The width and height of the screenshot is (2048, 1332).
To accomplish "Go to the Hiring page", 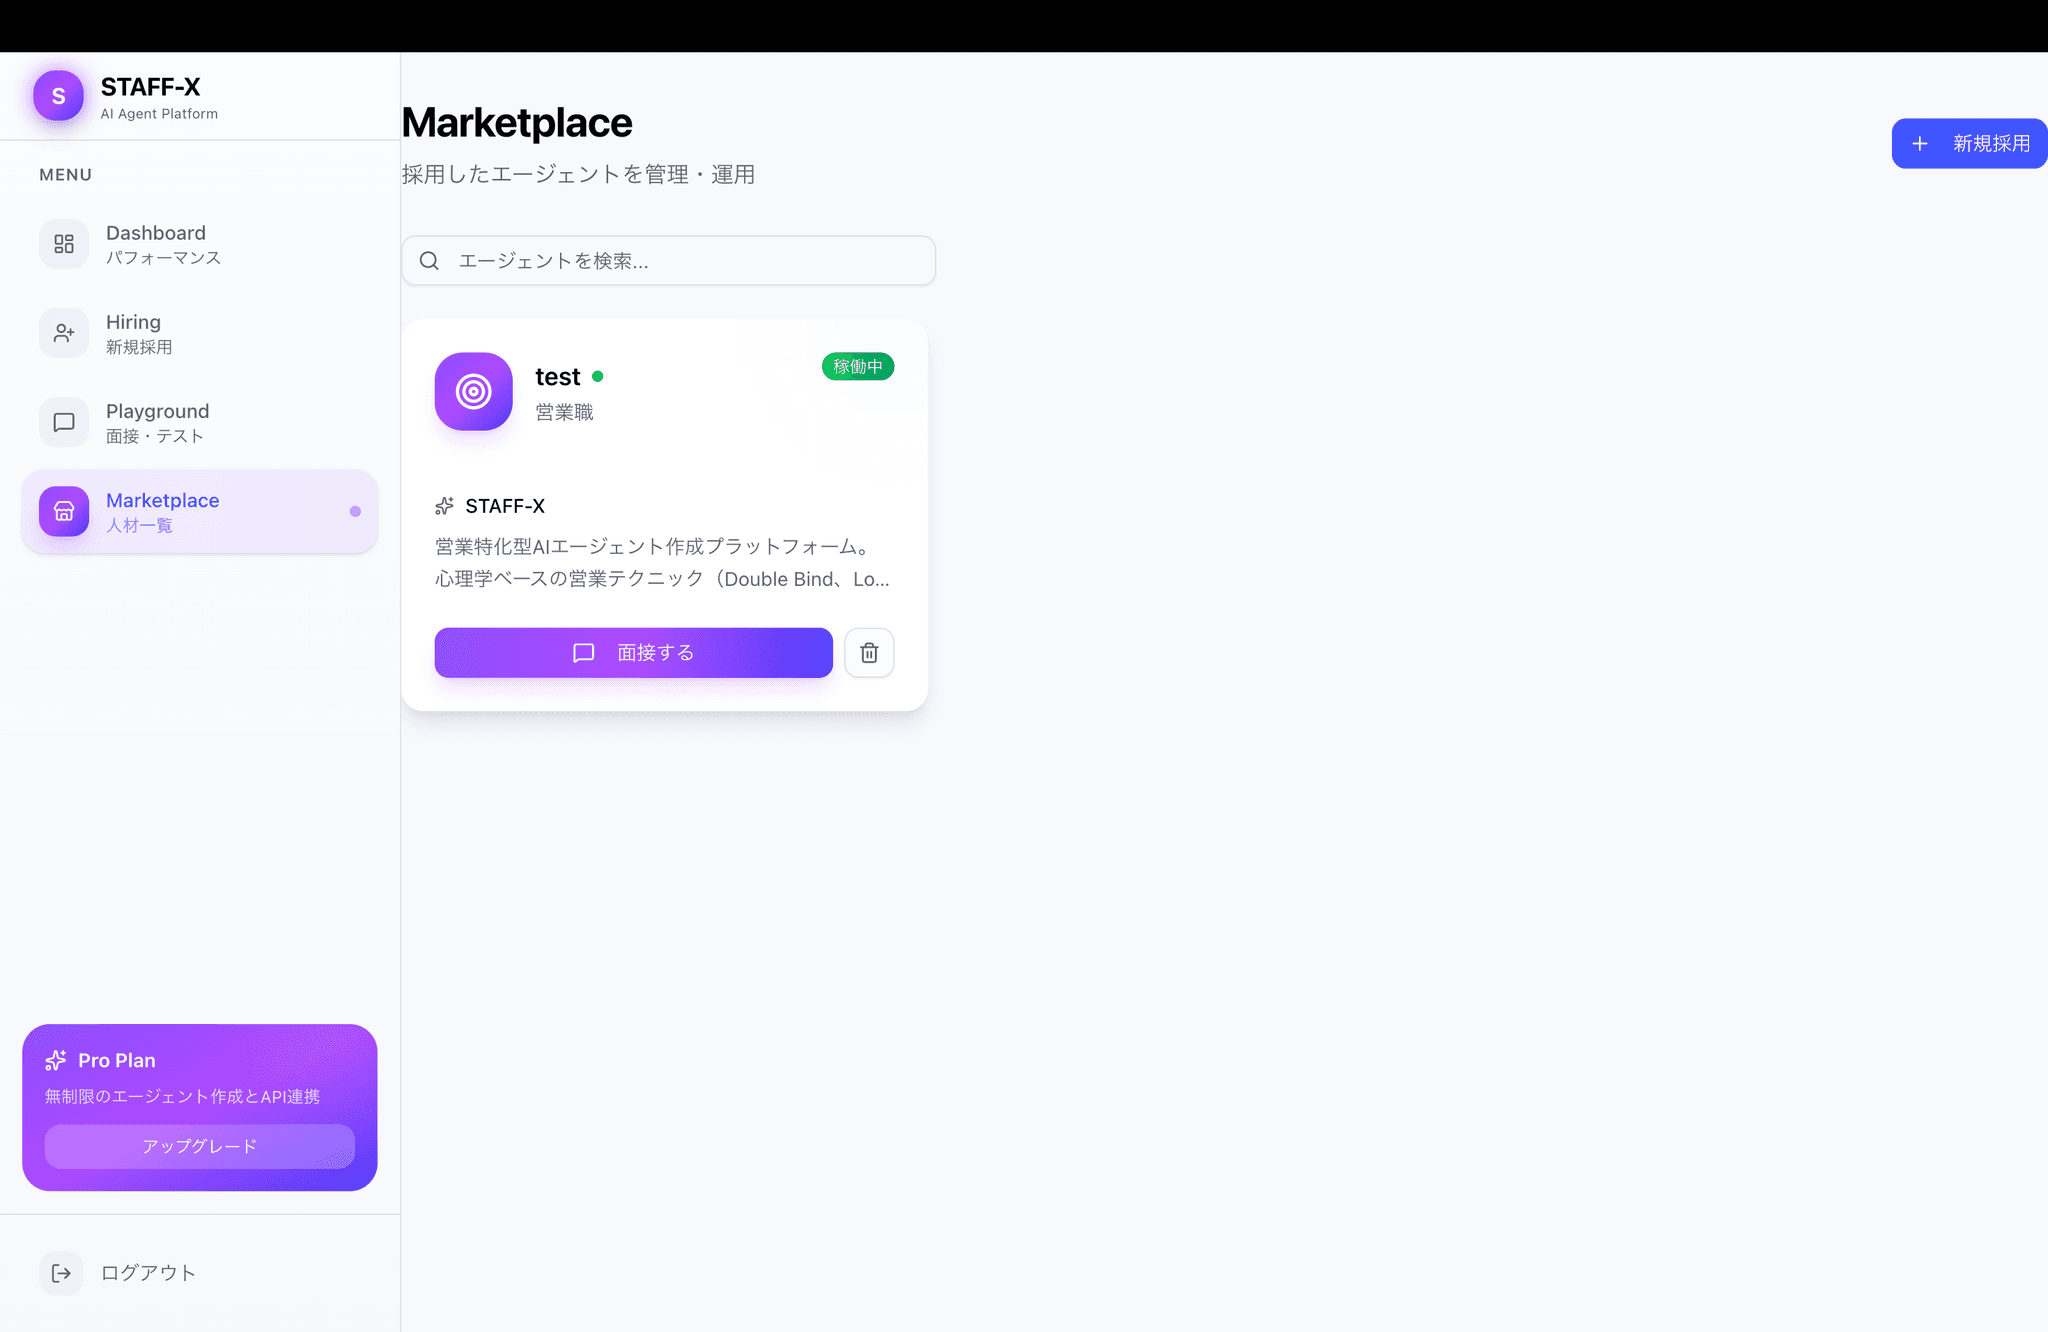I will pyautogui.click(x=139, y=333).
